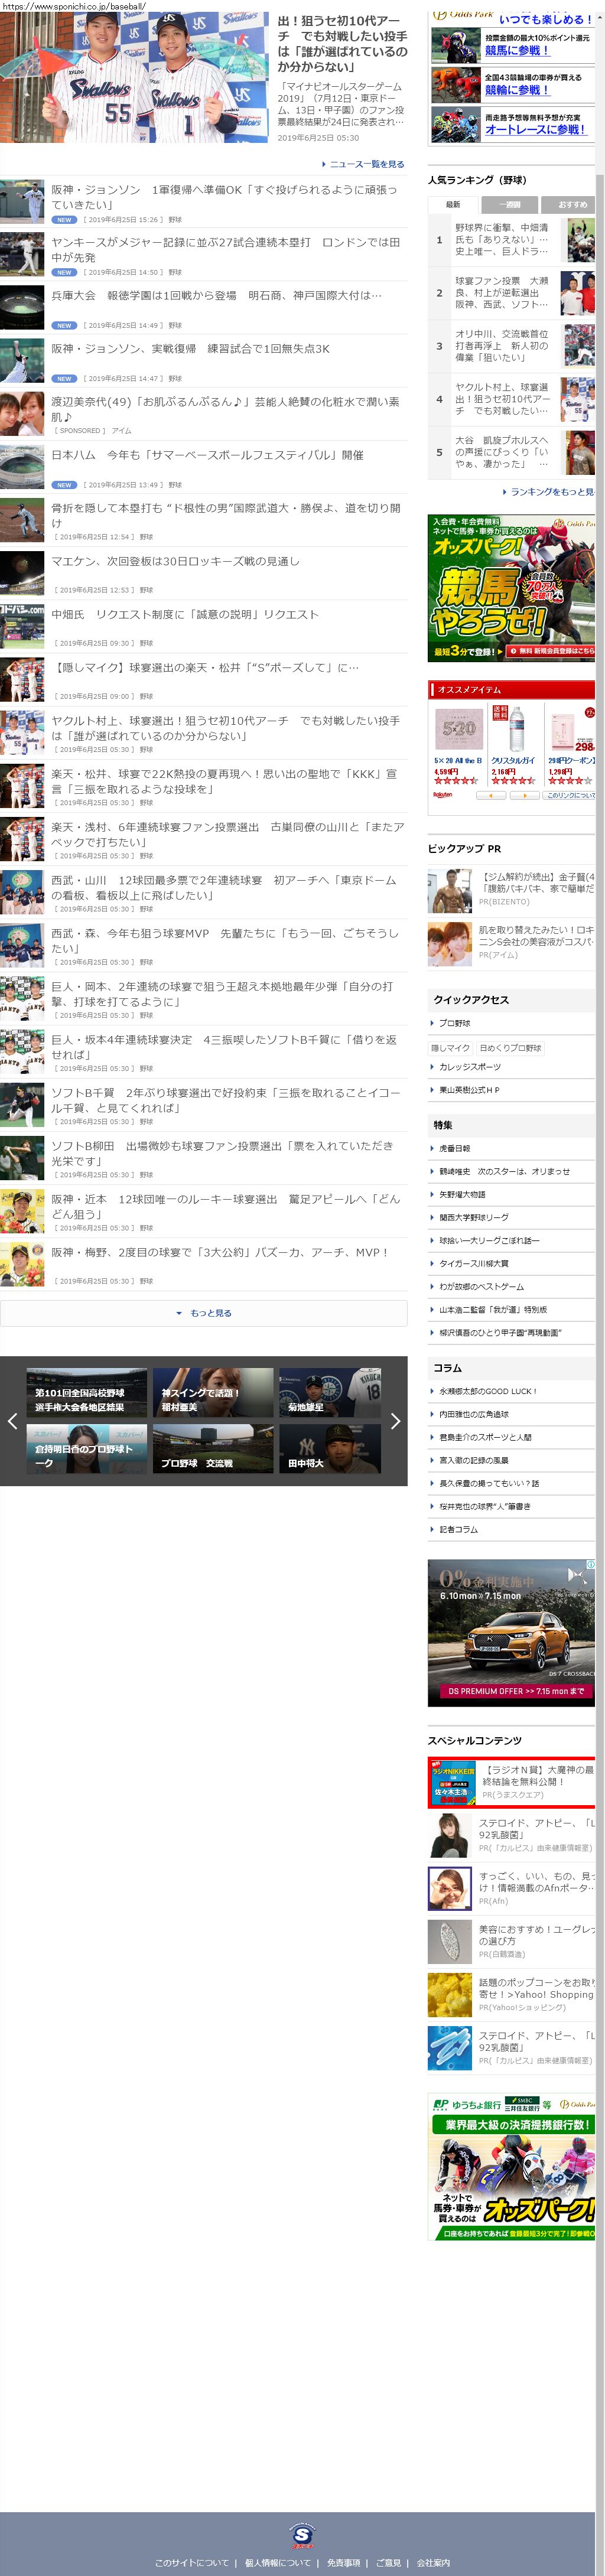Image resolution: width=605 pixels, height=2576 pixels.
Task: Click the 隠しマイク tag button
Action: tap(450, 1049)
